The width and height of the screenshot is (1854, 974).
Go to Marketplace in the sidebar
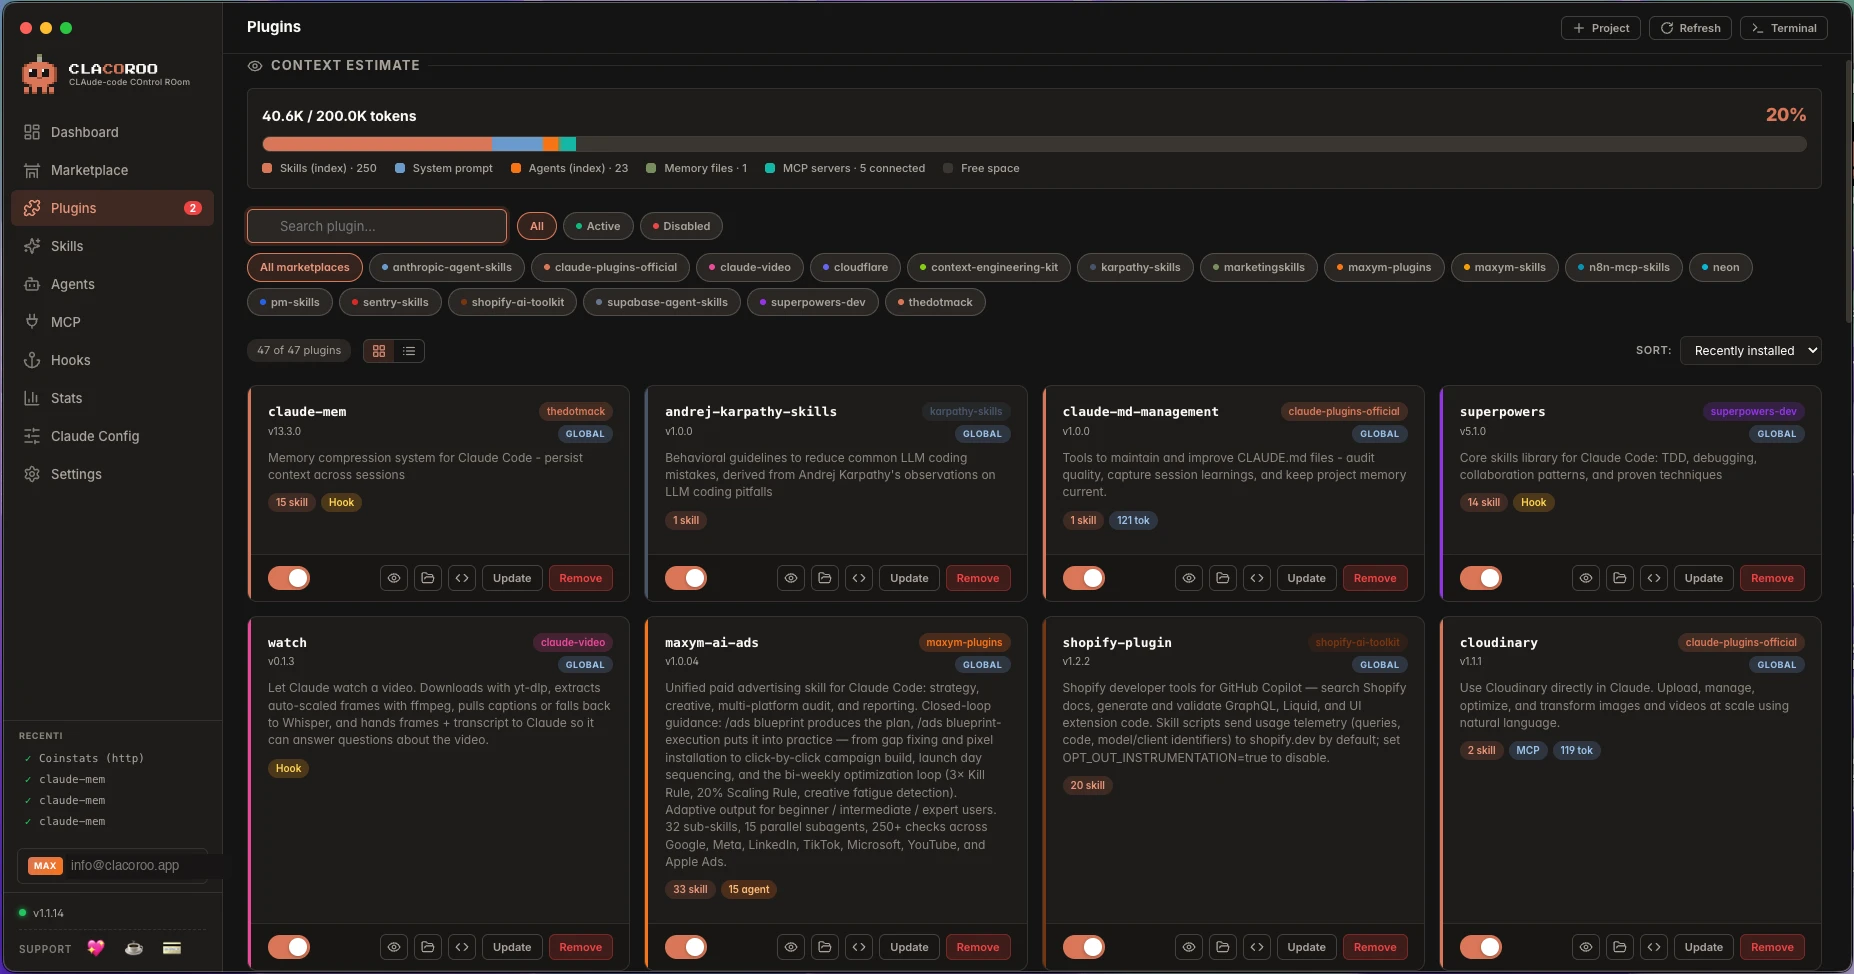(112, 170)
